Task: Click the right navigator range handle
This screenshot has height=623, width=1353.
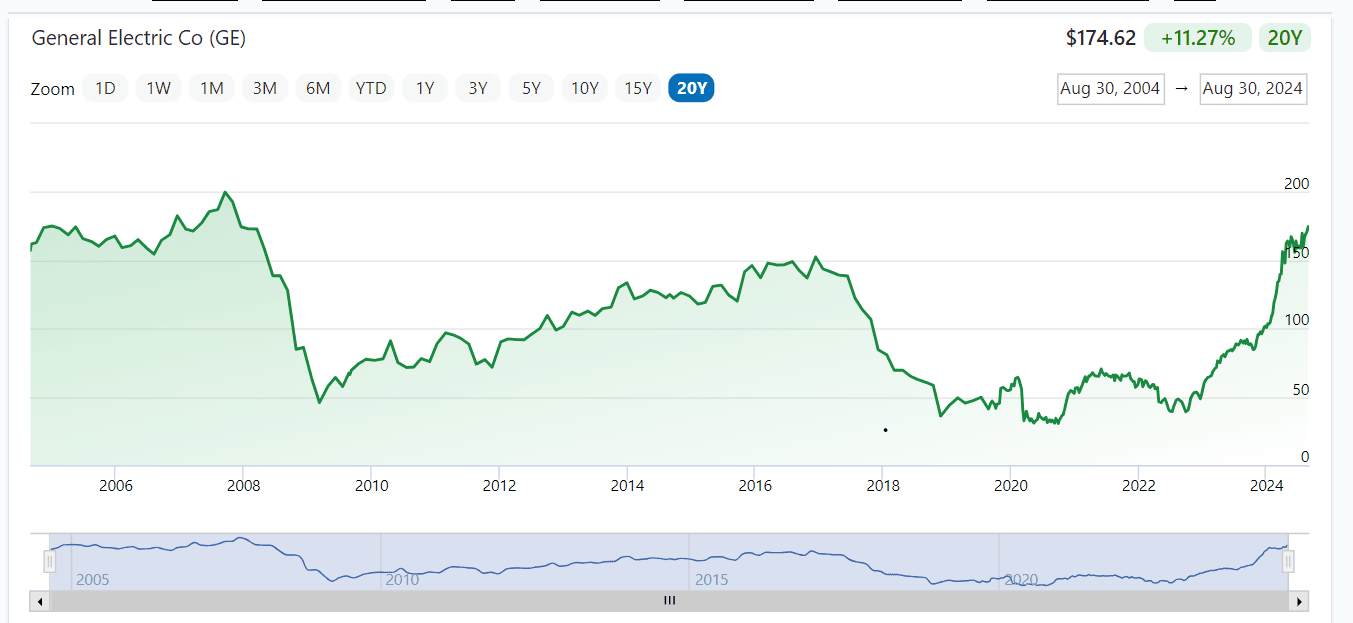Action: 1288,562
